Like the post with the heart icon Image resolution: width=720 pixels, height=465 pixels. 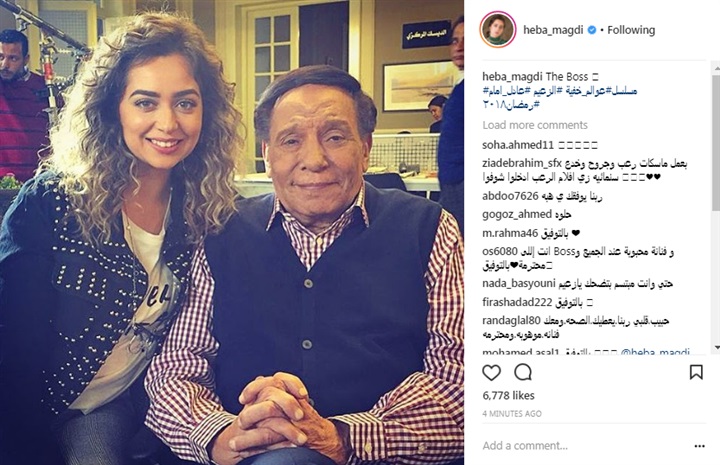click(491, 372)
